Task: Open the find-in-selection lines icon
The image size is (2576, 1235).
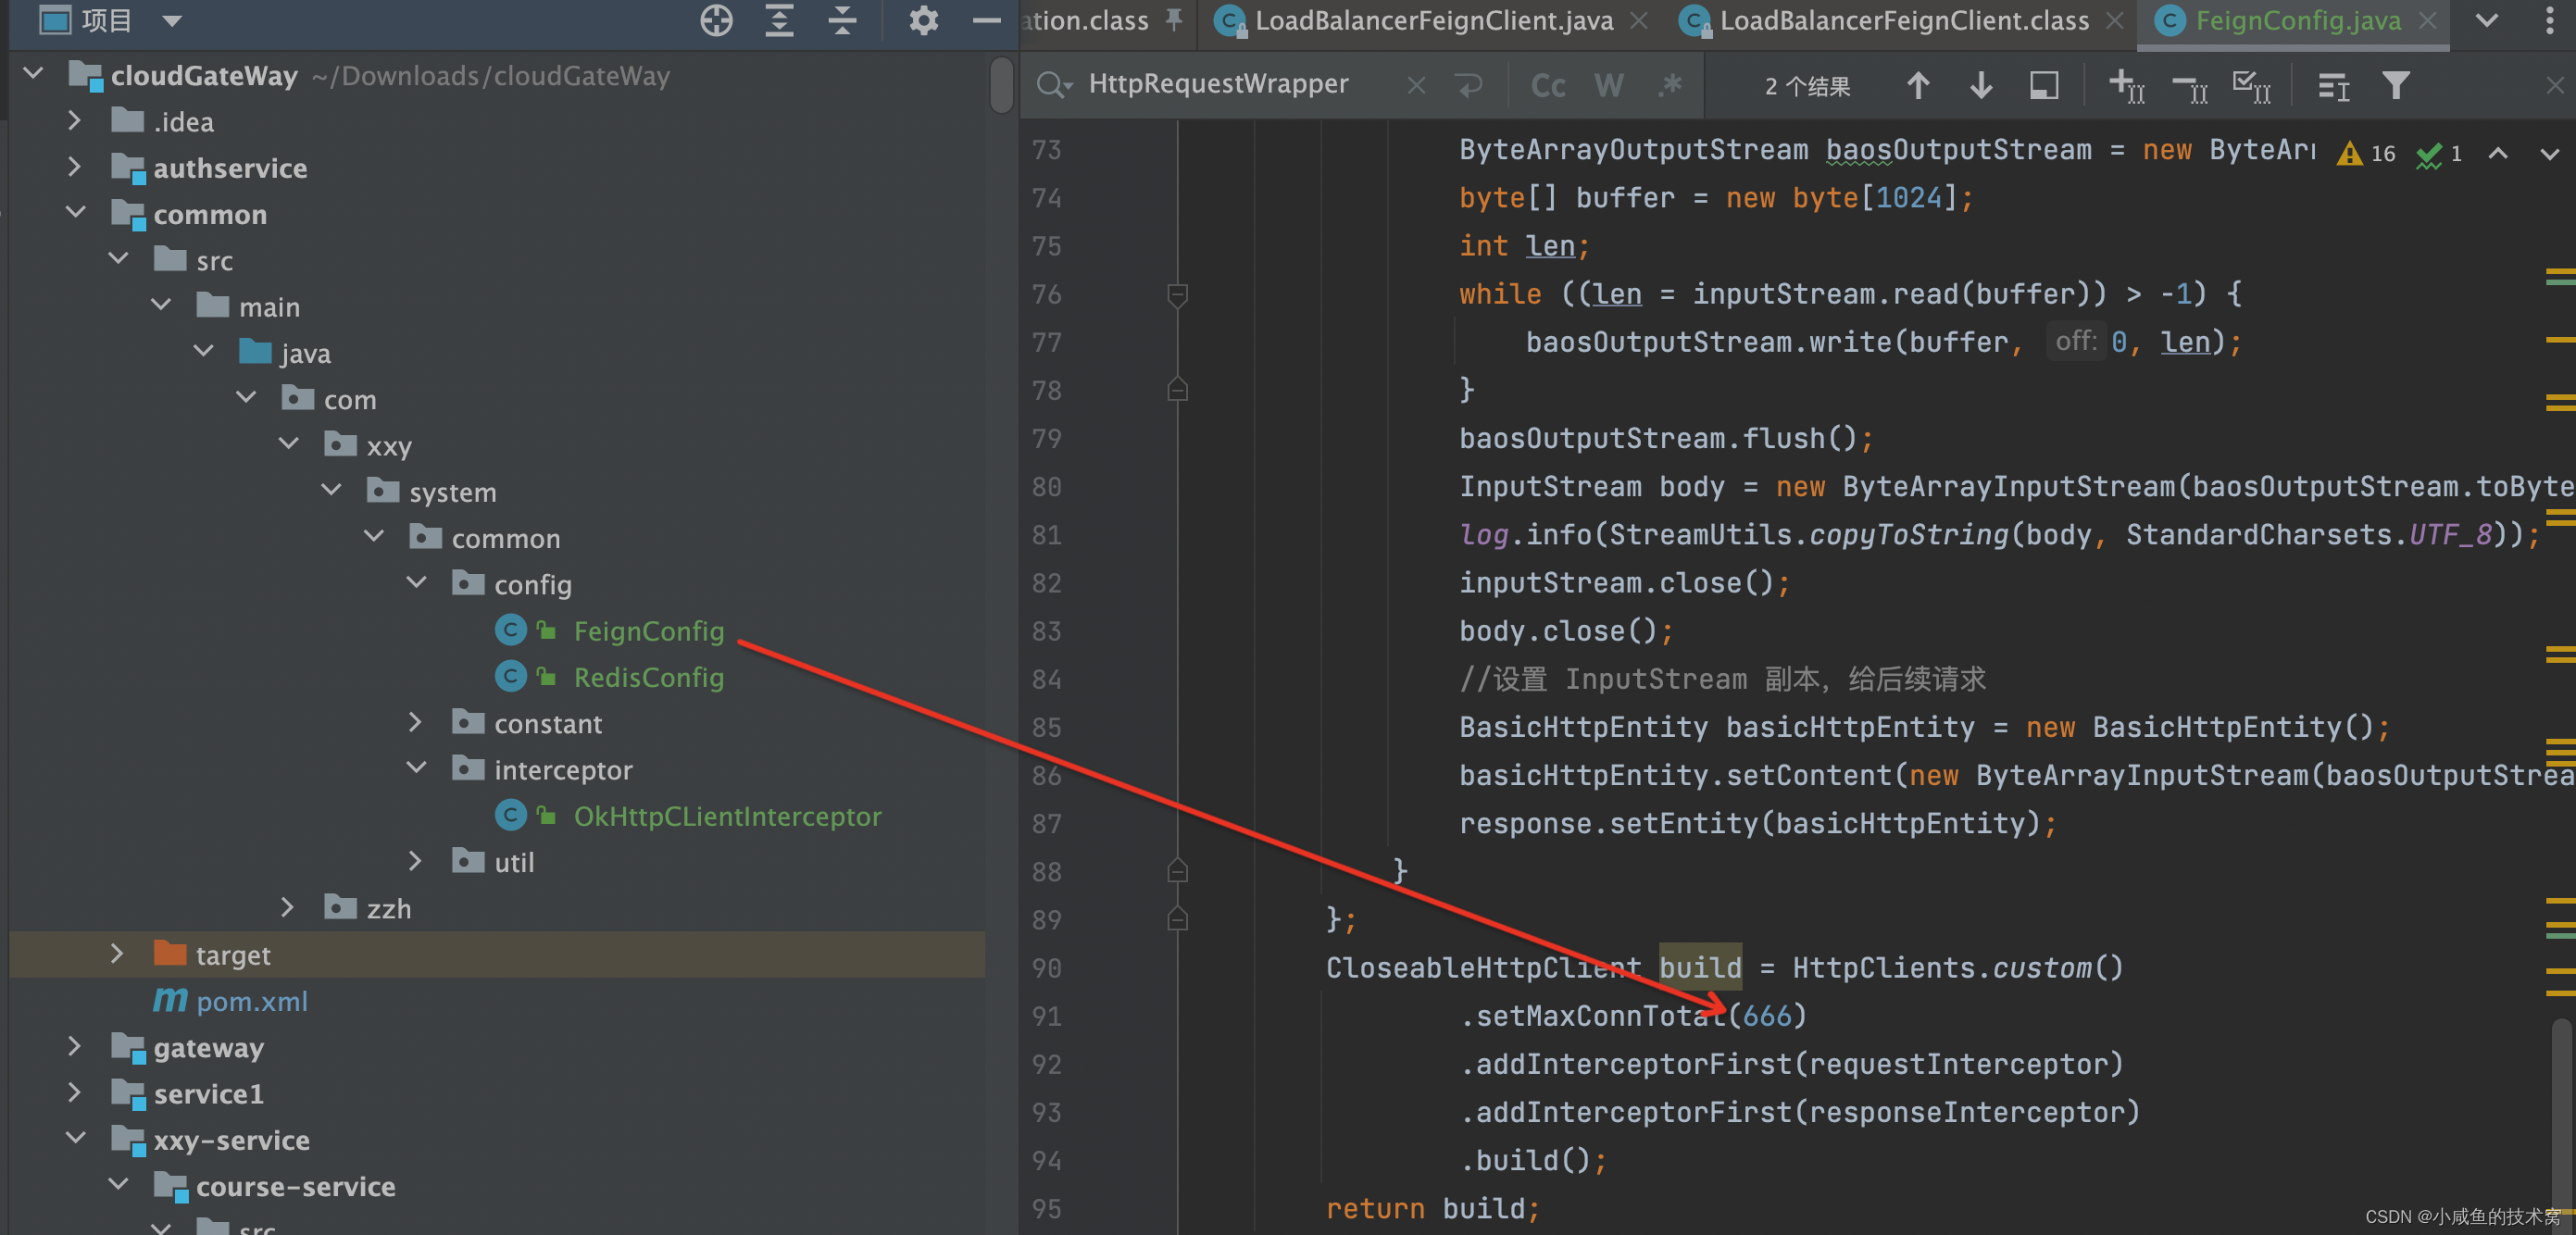Action: (x=2333, y=87)
